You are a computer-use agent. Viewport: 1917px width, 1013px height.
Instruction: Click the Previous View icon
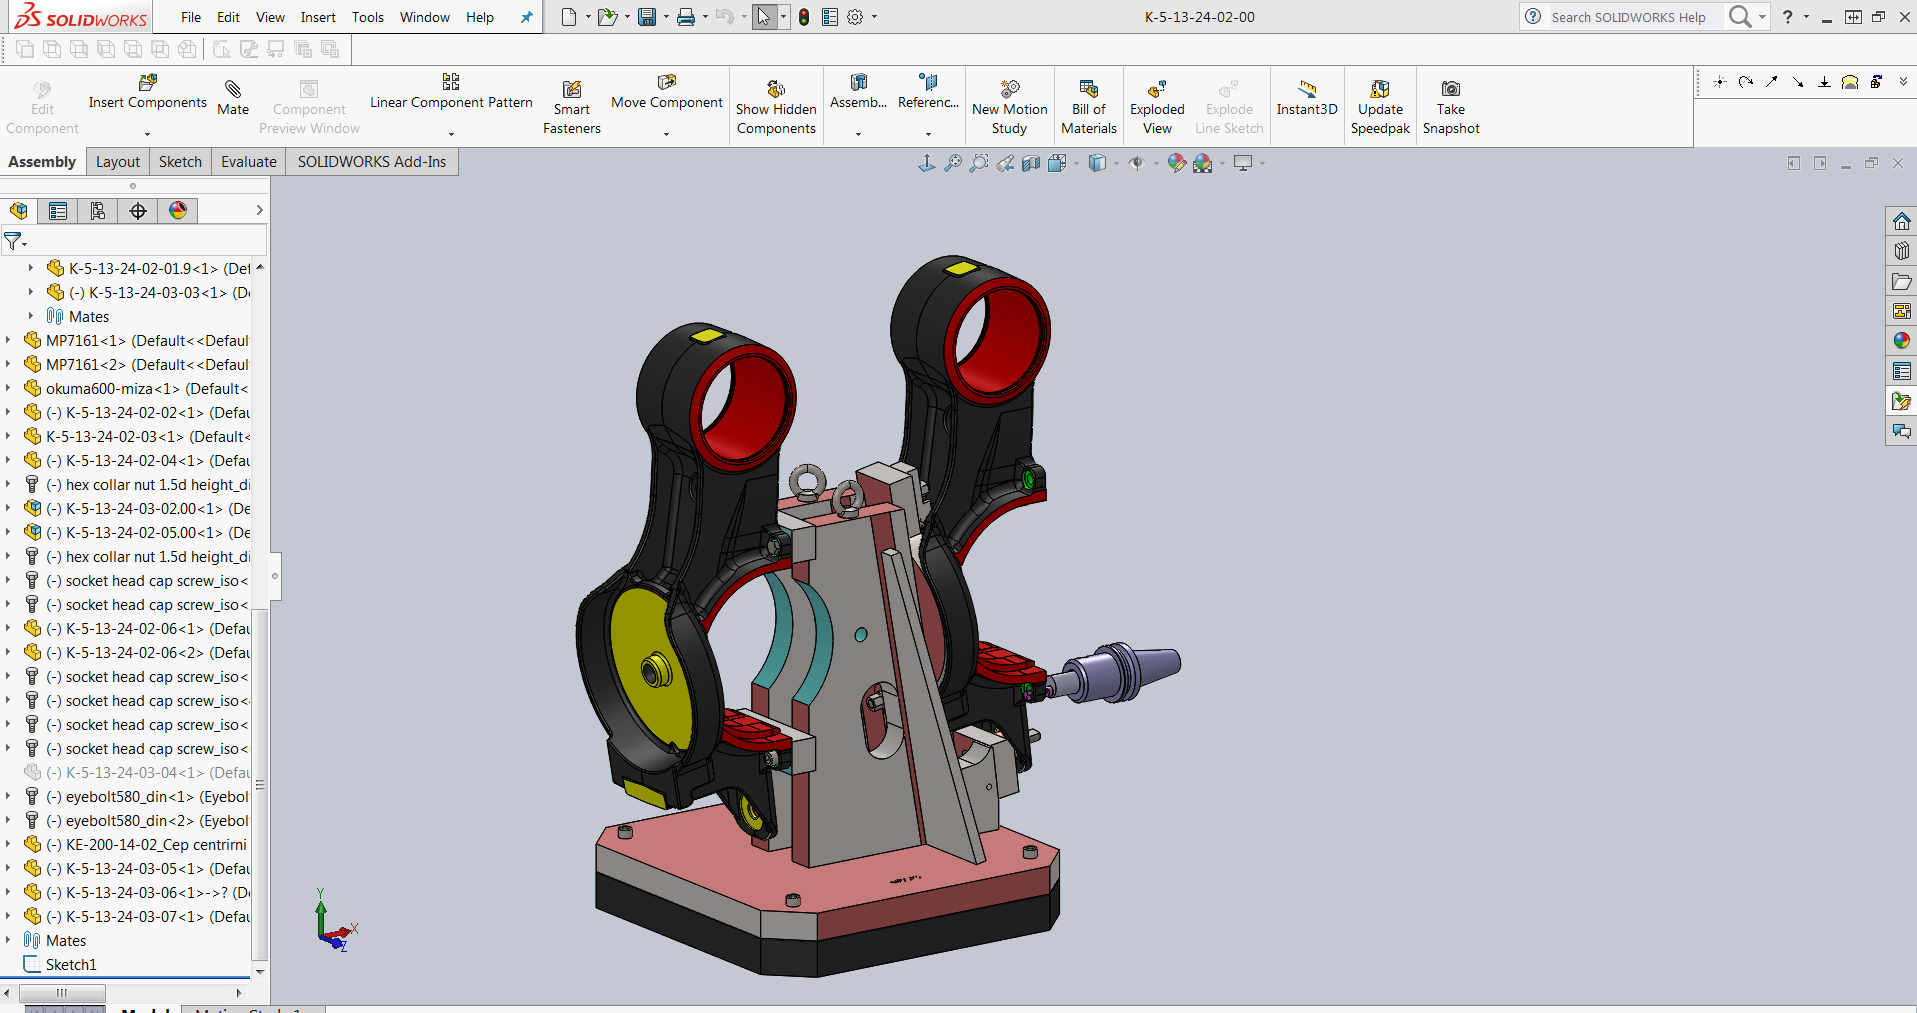(x=1005, y=163)
